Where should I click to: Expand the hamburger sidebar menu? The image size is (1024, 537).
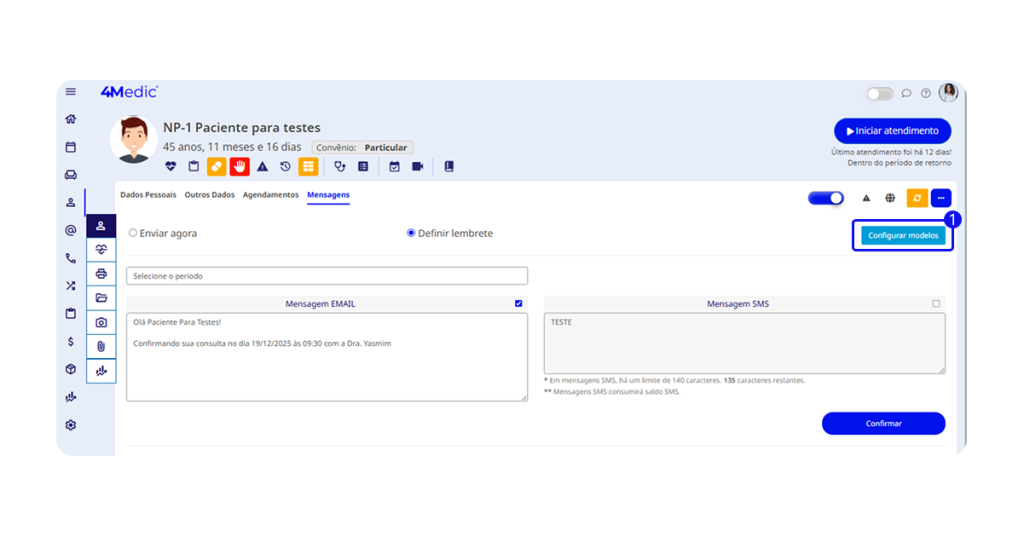[71, 92]
